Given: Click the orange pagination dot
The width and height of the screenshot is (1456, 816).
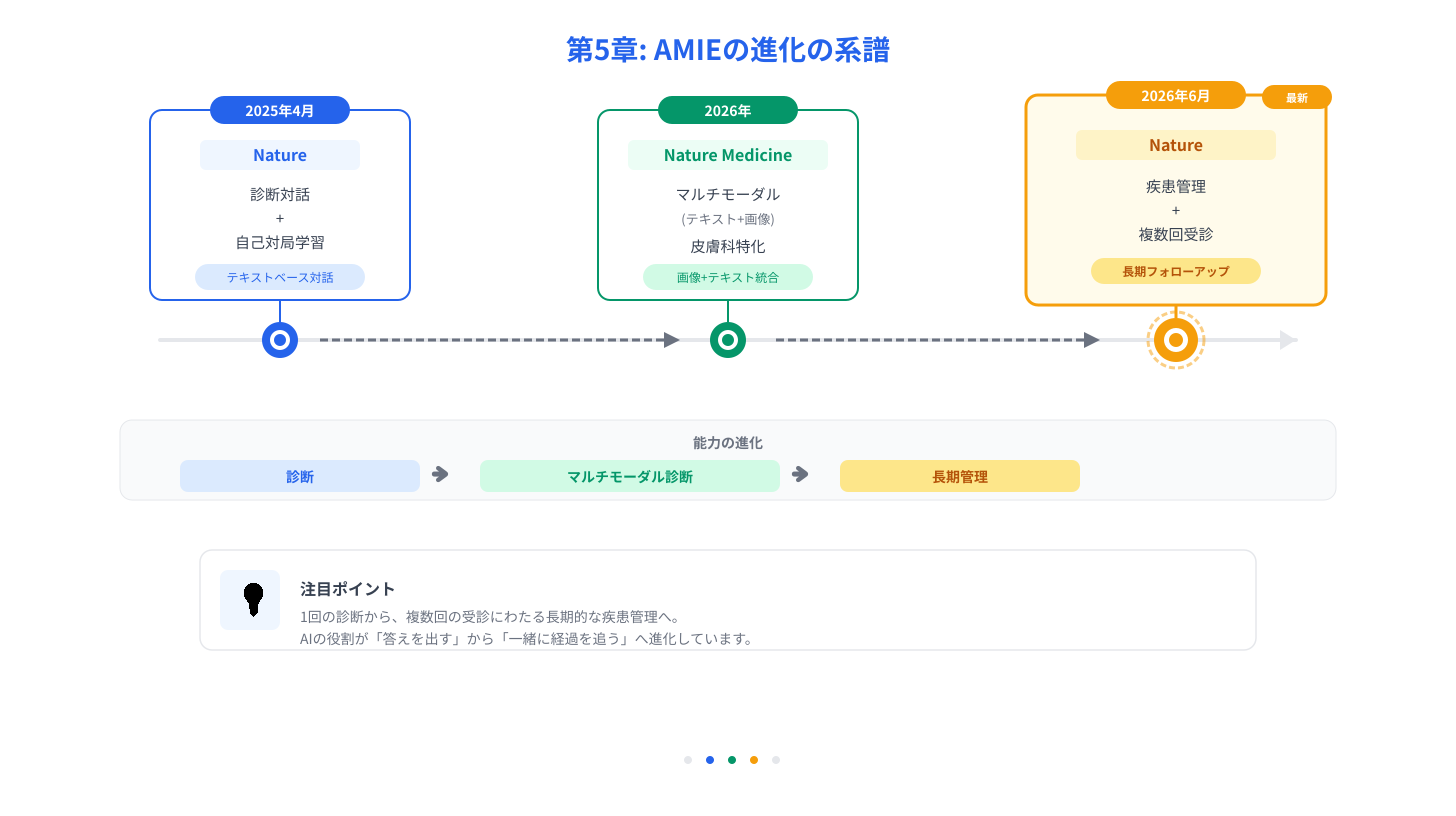Looking at the screenshot, I should (754, 760).
